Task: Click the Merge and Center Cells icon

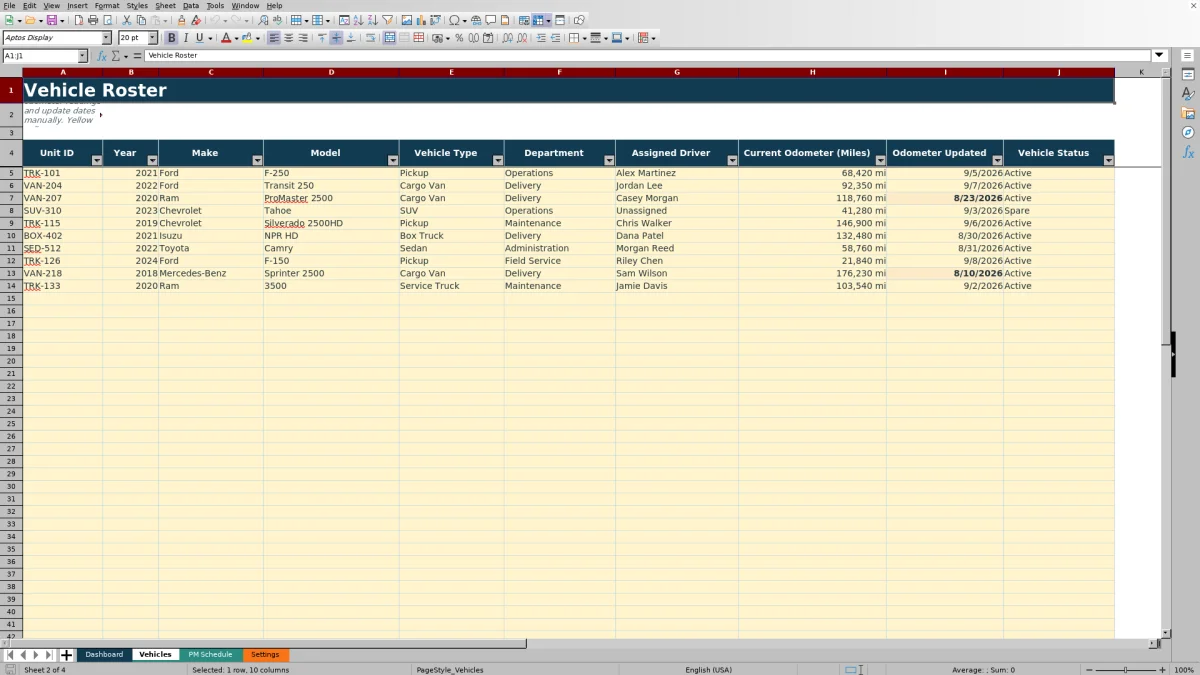Action: coord(390,38)
